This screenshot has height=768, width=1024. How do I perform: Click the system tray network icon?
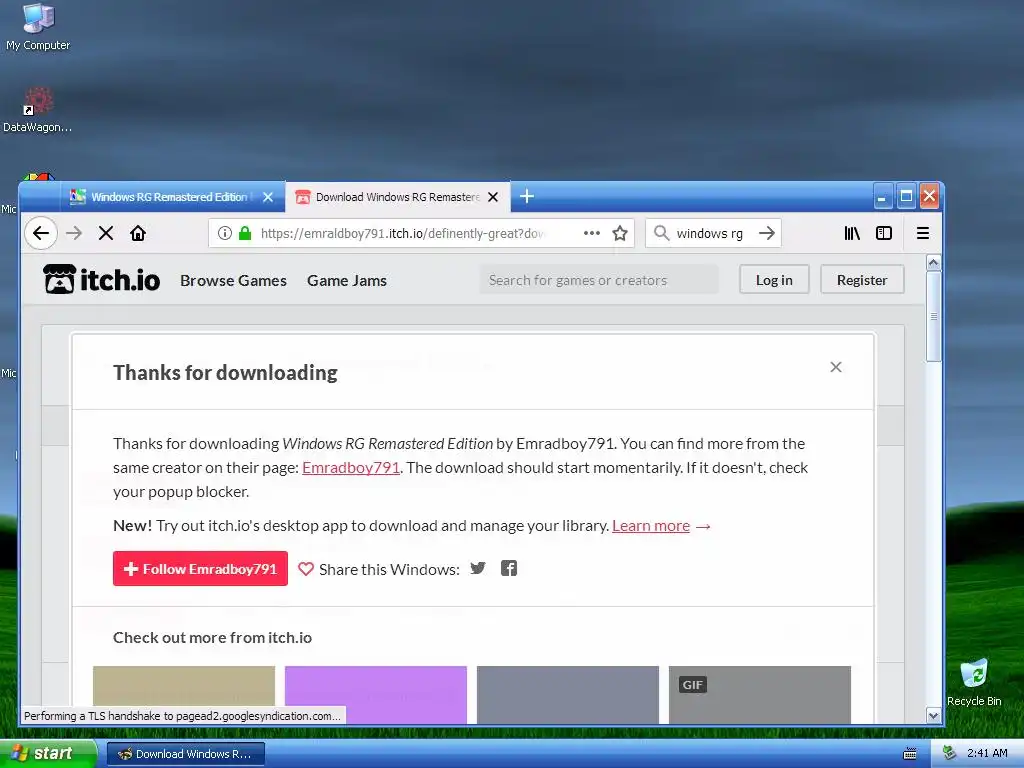point(950,754)
